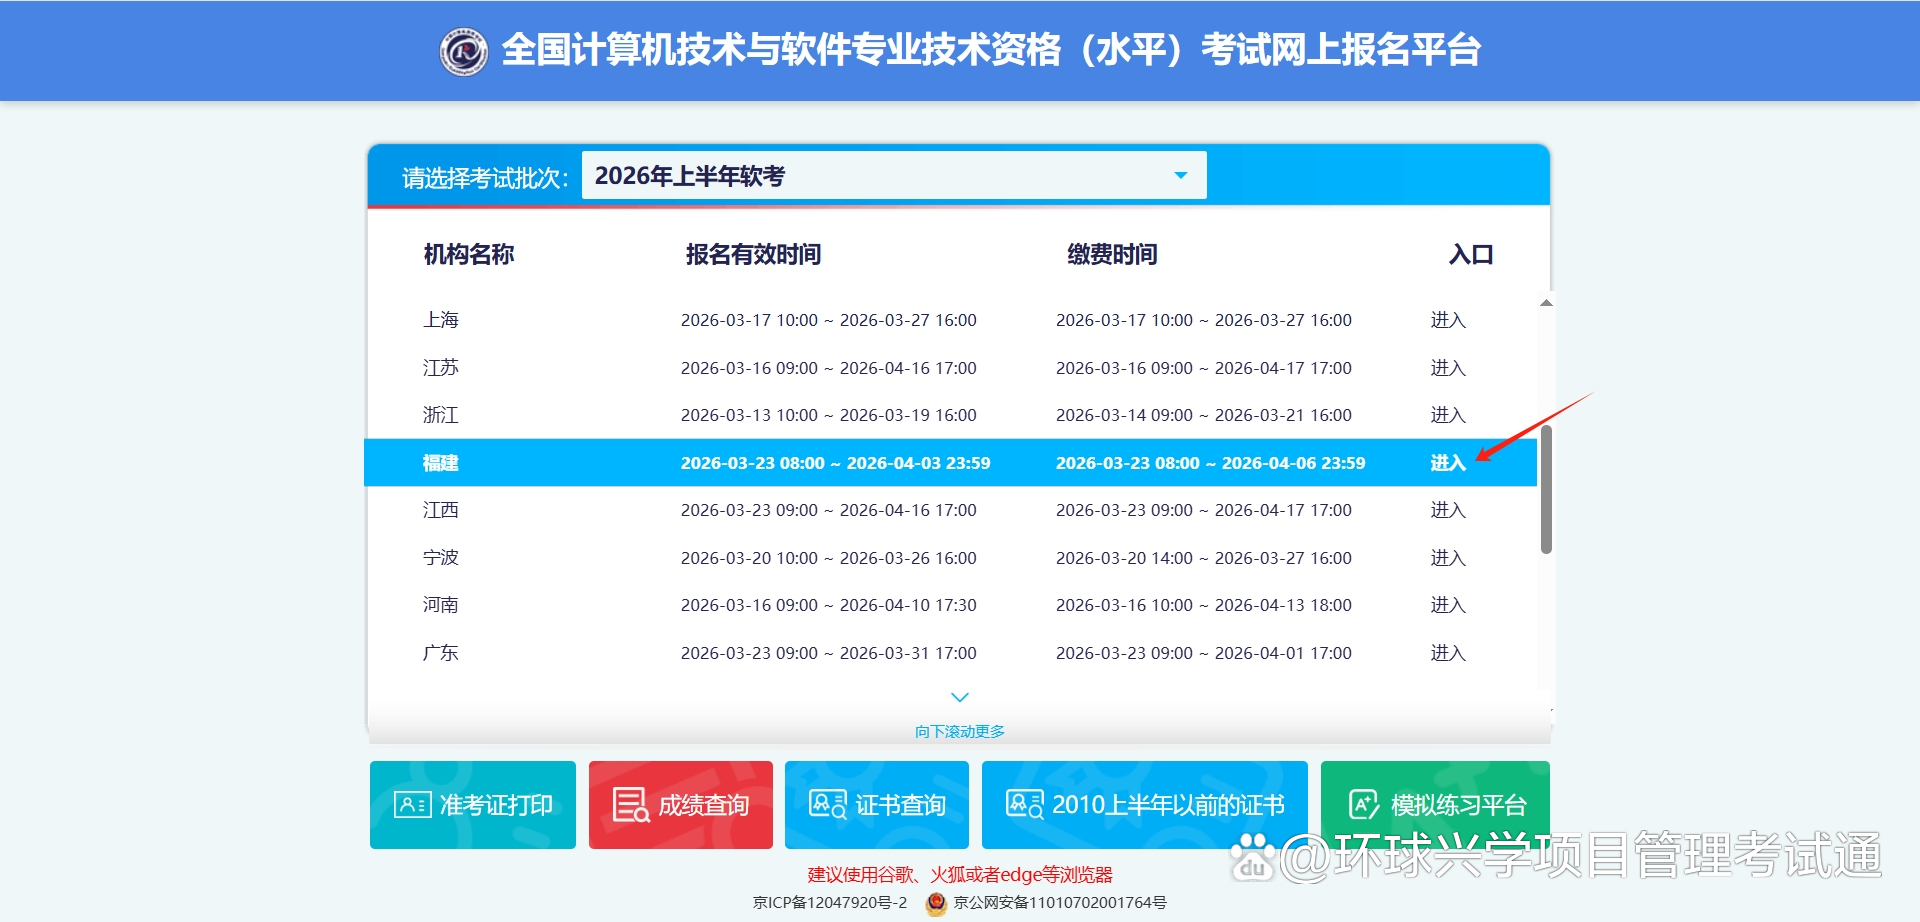This screenshot has width=1920, height=922.
Task: Click the dropdown arrow of the exam batch selector
Action: click(x=1180, y=176)
